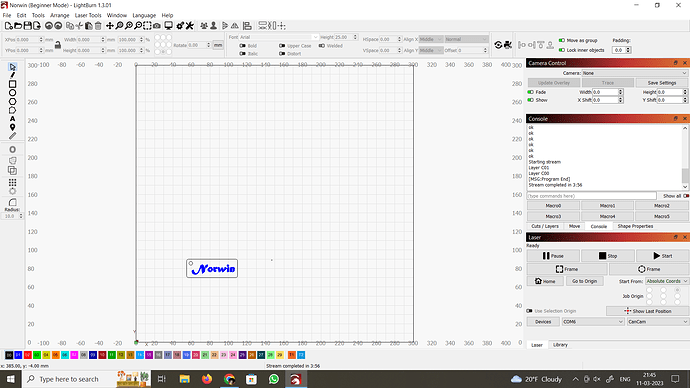
Task: Select the Ellipse drawing tool
Action: click(x=12, y=93)
